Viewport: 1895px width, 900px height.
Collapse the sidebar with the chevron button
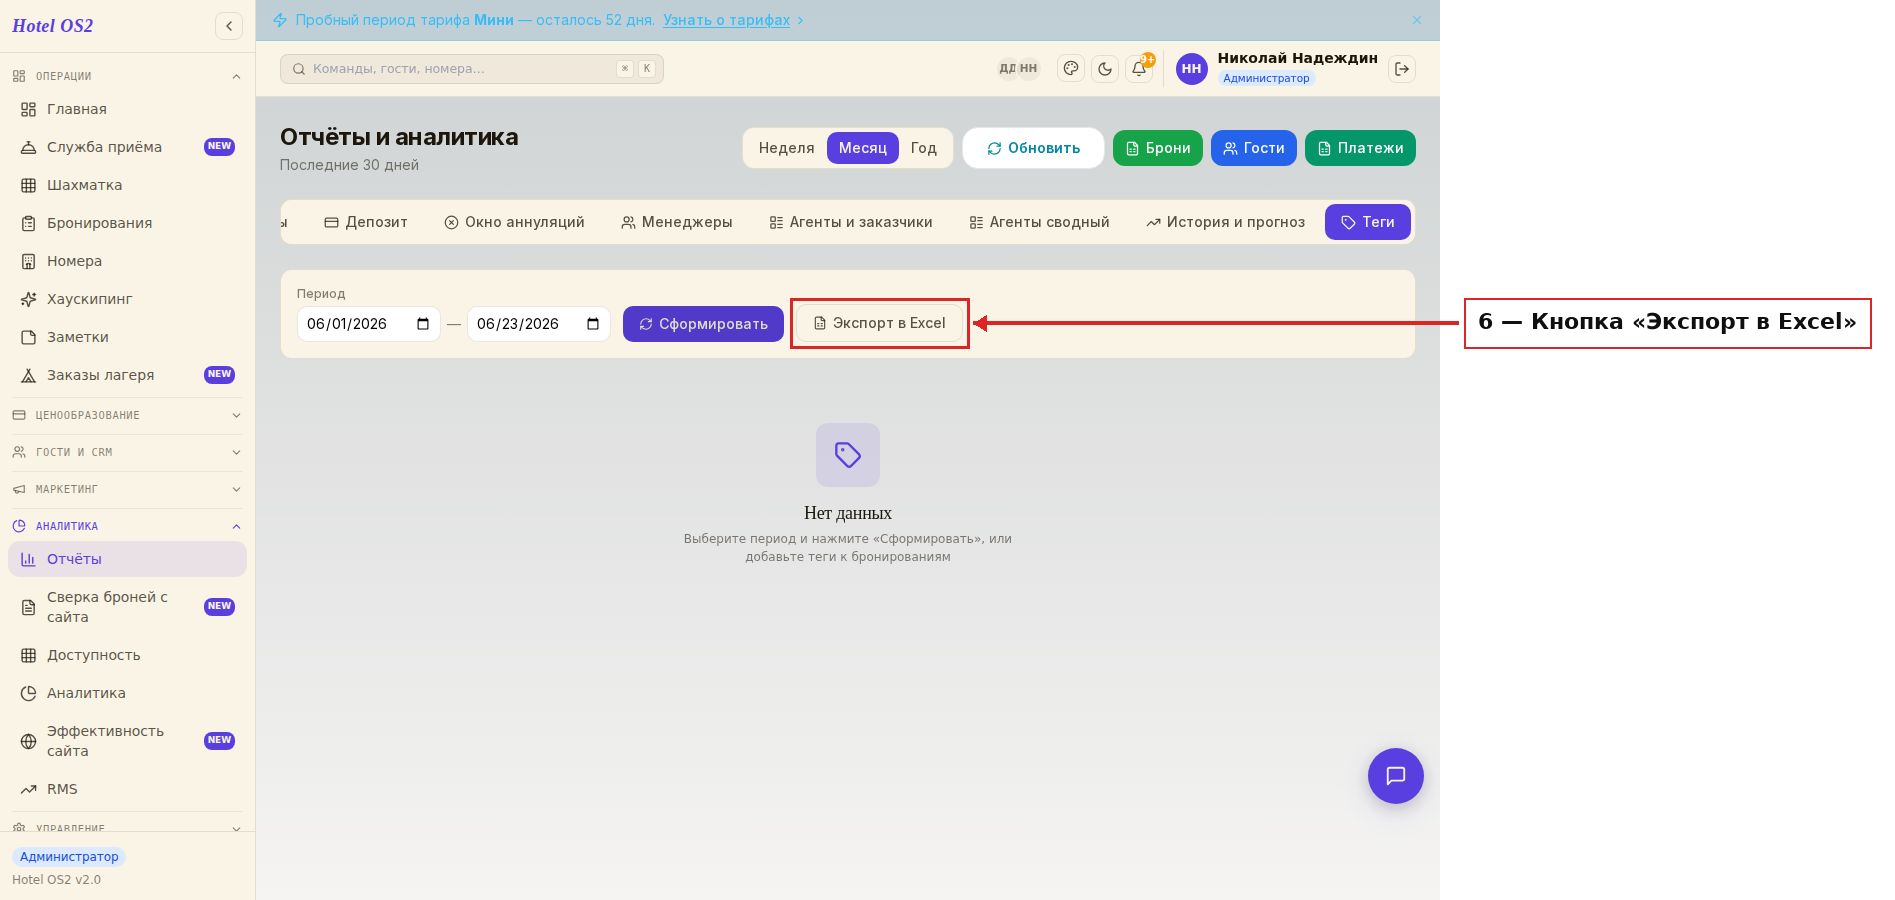tap(229, 26)
